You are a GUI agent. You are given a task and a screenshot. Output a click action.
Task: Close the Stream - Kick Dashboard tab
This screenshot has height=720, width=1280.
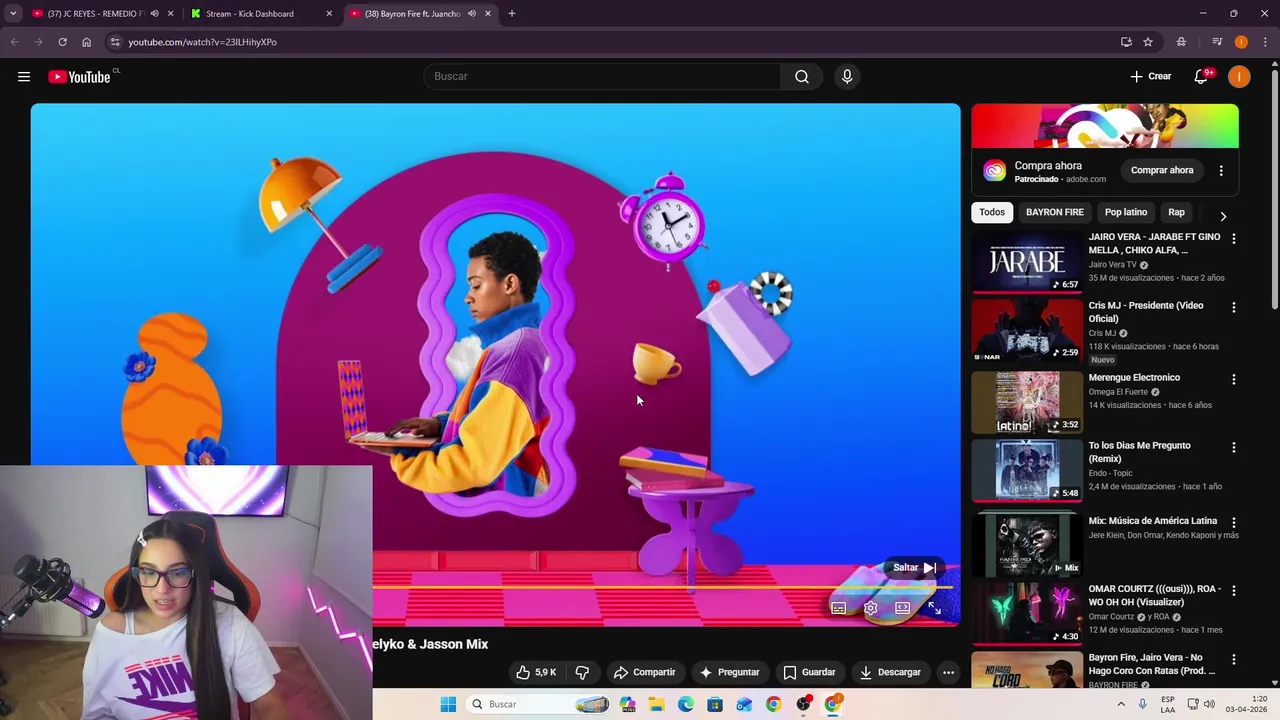coord(328,14)
